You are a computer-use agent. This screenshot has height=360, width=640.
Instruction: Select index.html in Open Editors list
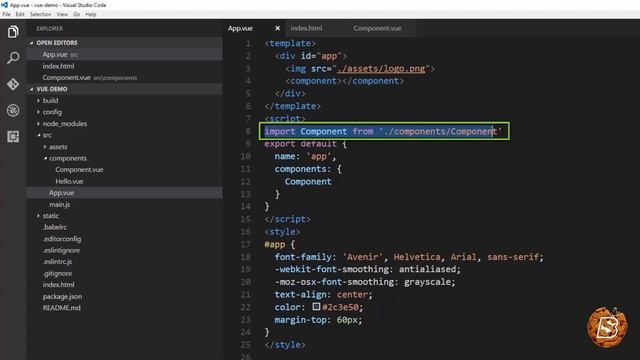(58, 66)
